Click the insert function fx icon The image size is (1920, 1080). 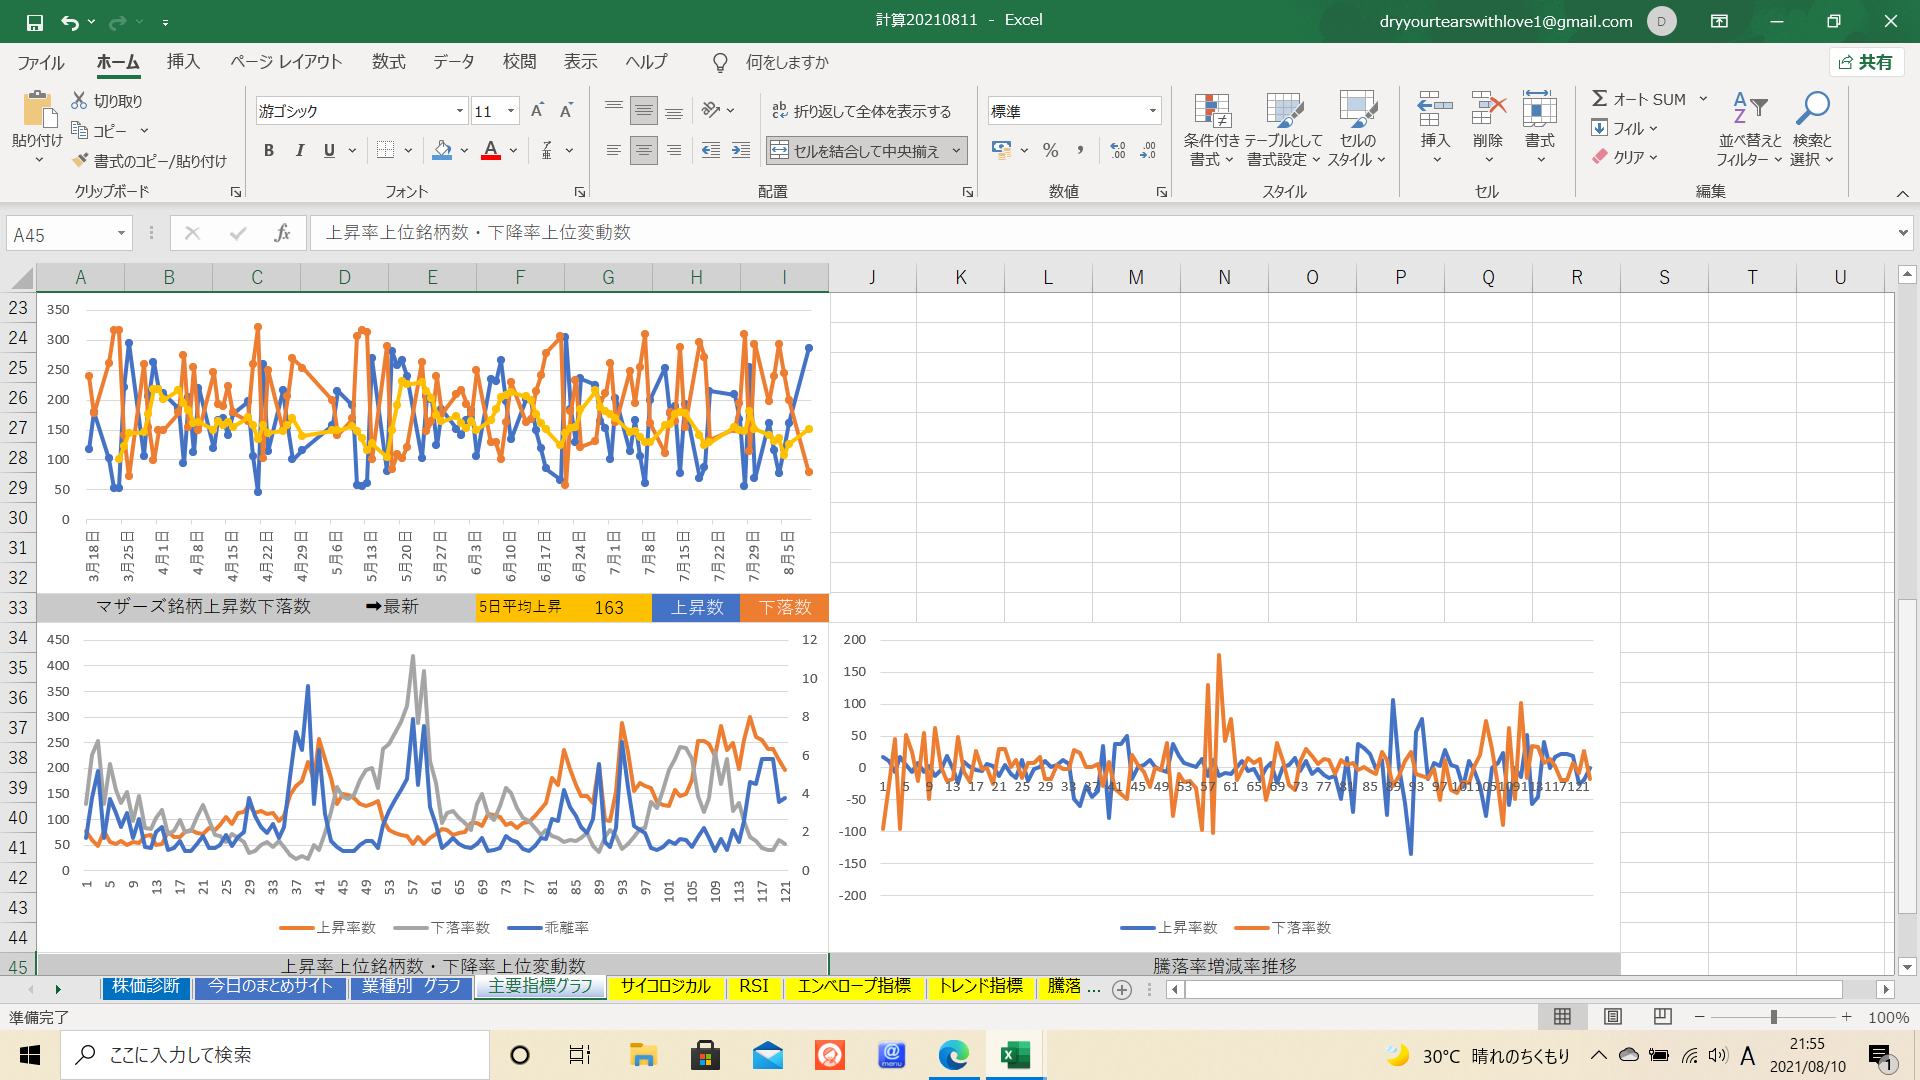pyautogui.click(x=282, y=233)
